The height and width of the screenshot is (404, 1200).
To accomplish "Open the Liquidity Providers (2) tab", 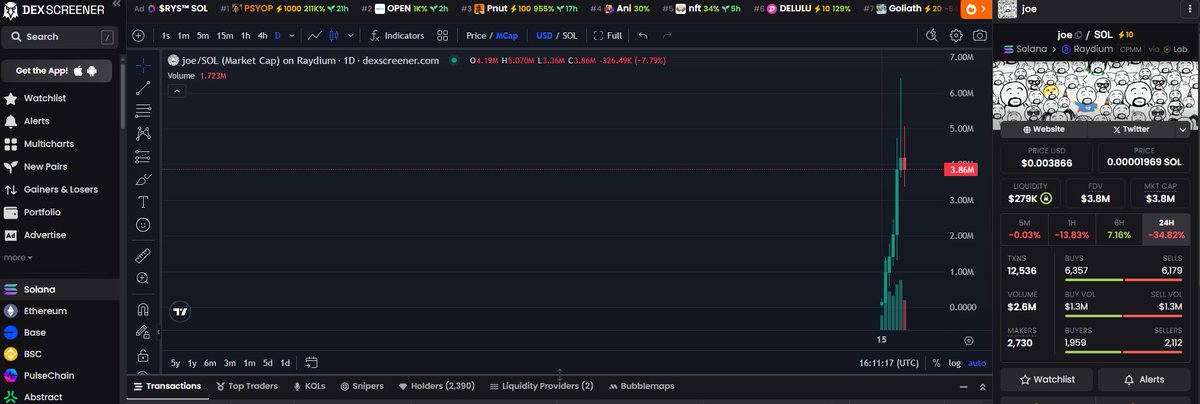I will [x=541, y=385].
